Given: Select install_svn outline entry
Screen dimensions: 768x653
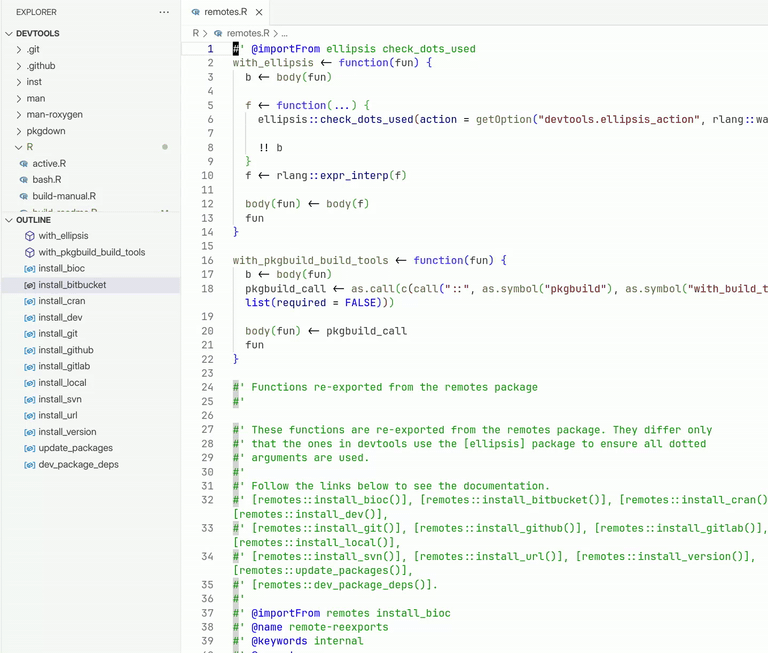Looking at the screenshot, I should 60,399.
